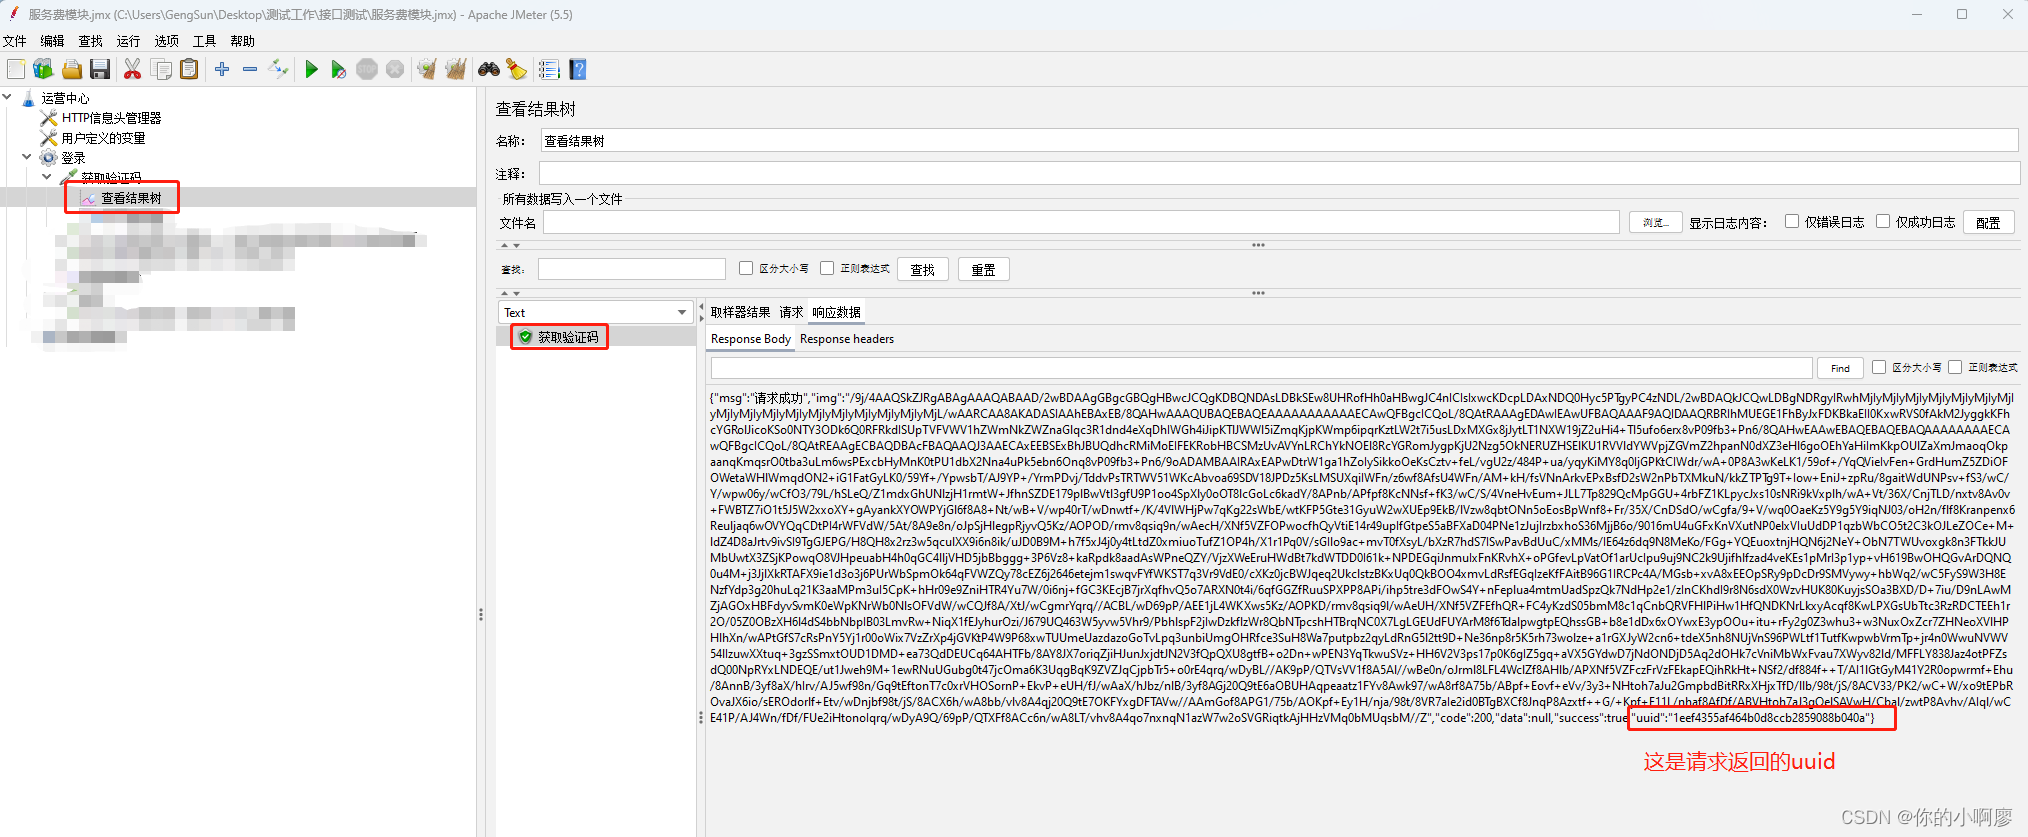Open Help via question mark icon
This screenshot has width=2028, height=837.
click(x=578, y=69)
